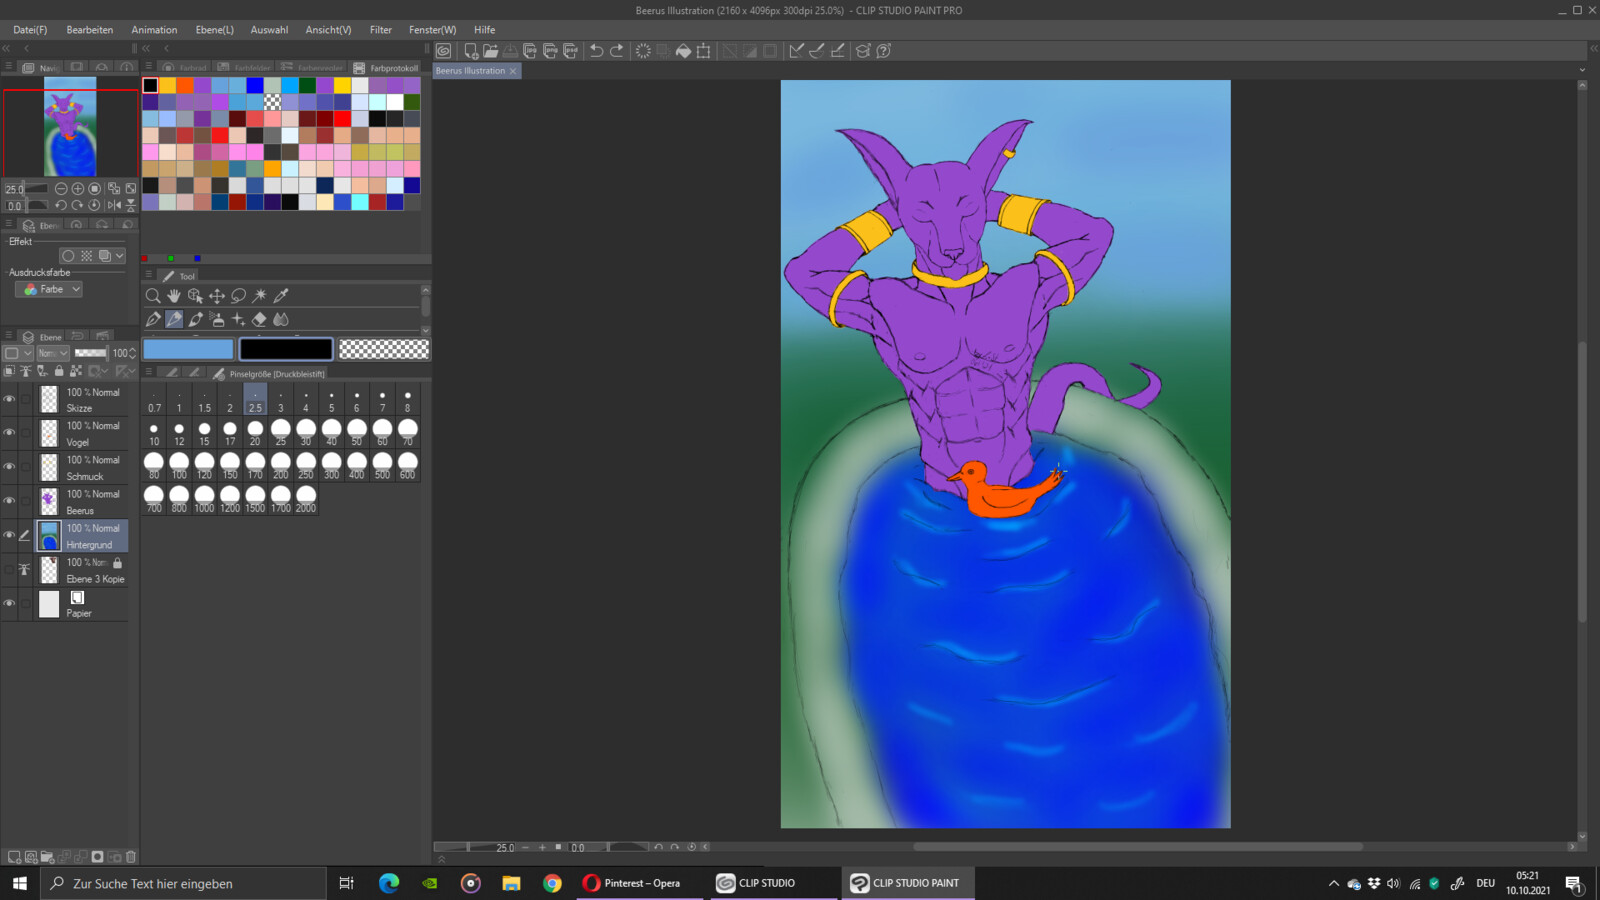
Task: Click the Undo arrow in toolbar
Action: point(596,51)
